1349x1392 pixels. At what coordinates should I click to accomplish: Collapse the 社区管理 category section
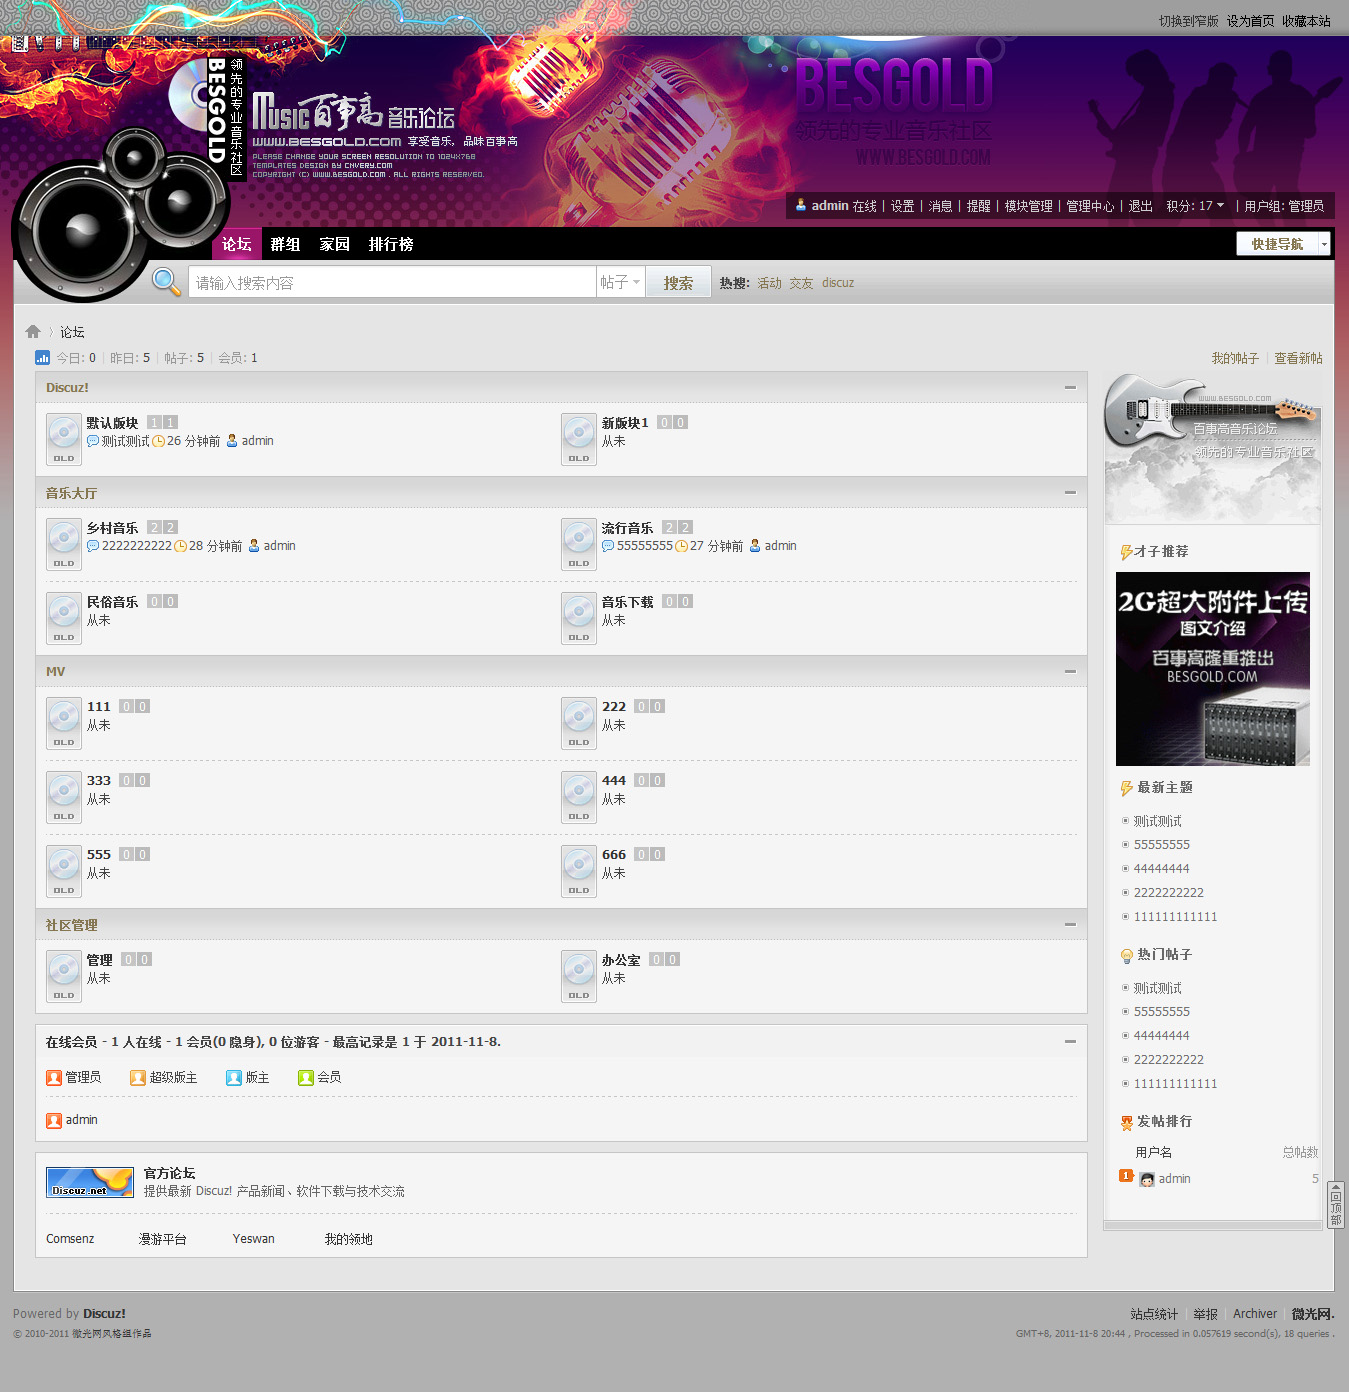(1070, 924)
